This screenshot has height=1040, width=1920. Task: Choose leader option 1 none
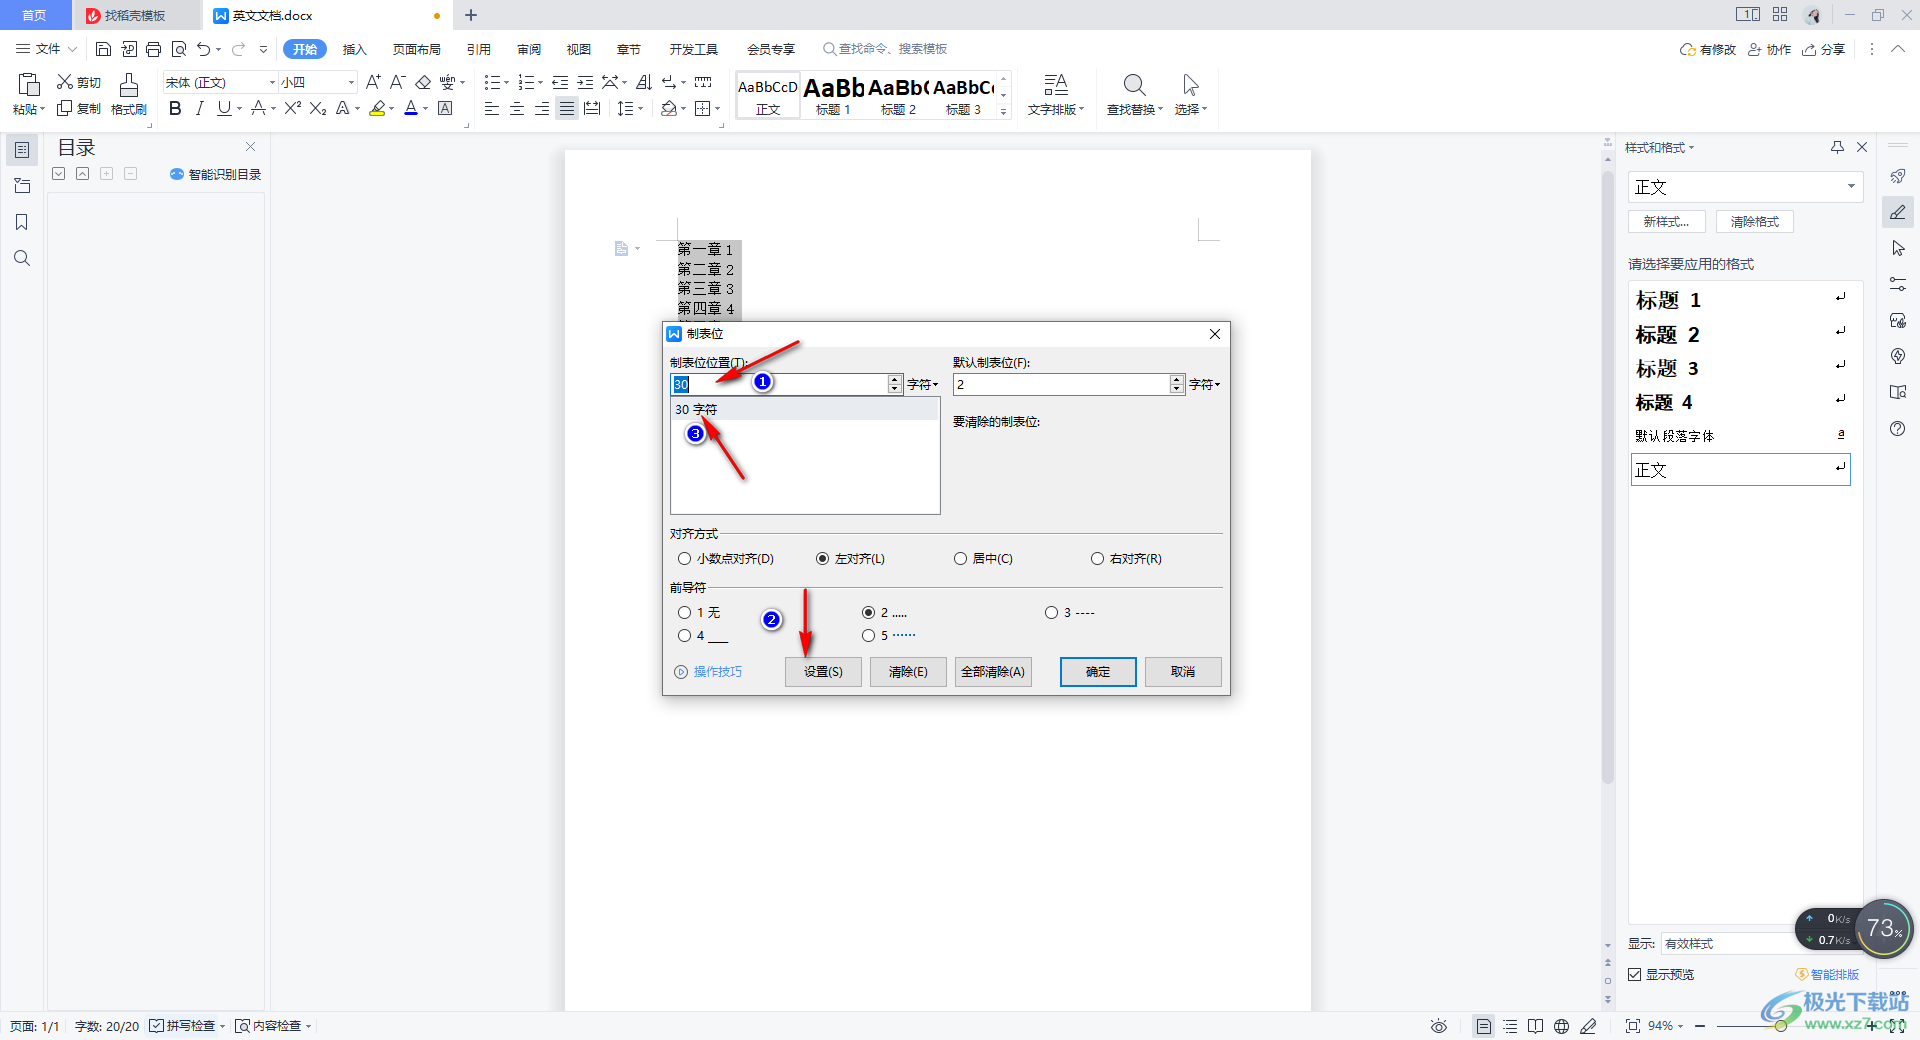(x=684, y=612)
